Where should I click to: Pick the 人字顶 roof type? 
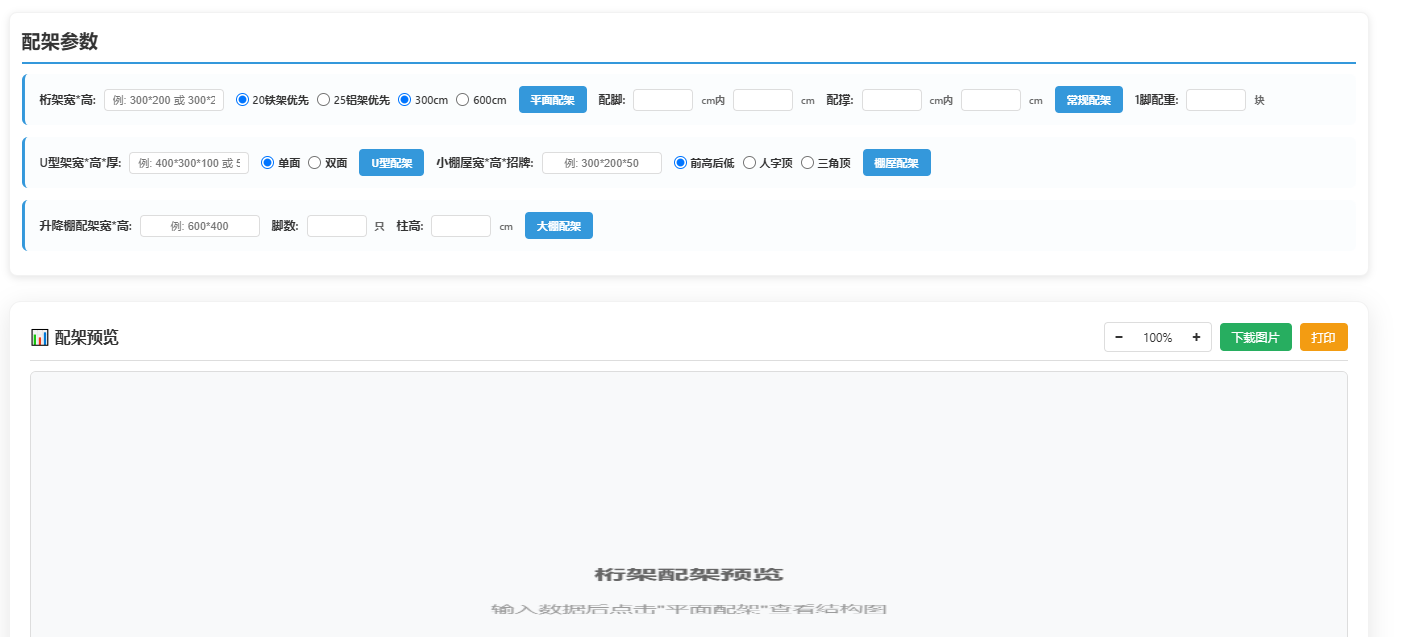click(x=749, y=163)
